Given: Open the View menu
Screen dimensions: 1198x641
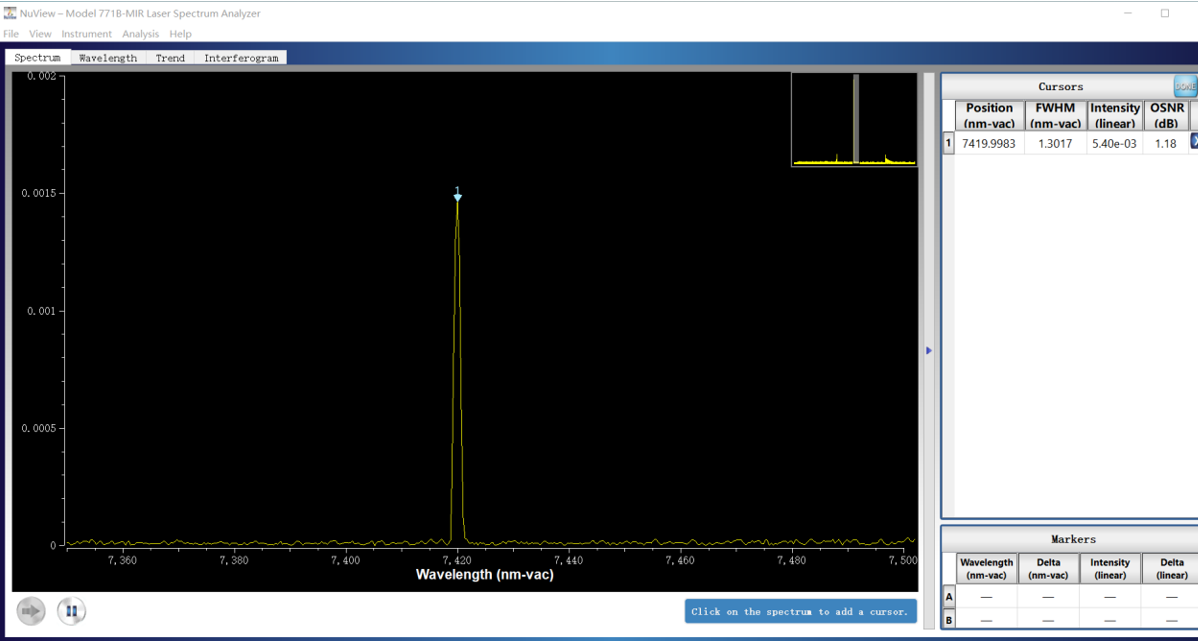Looking at the screenshot, I should (x=40, y=34).
